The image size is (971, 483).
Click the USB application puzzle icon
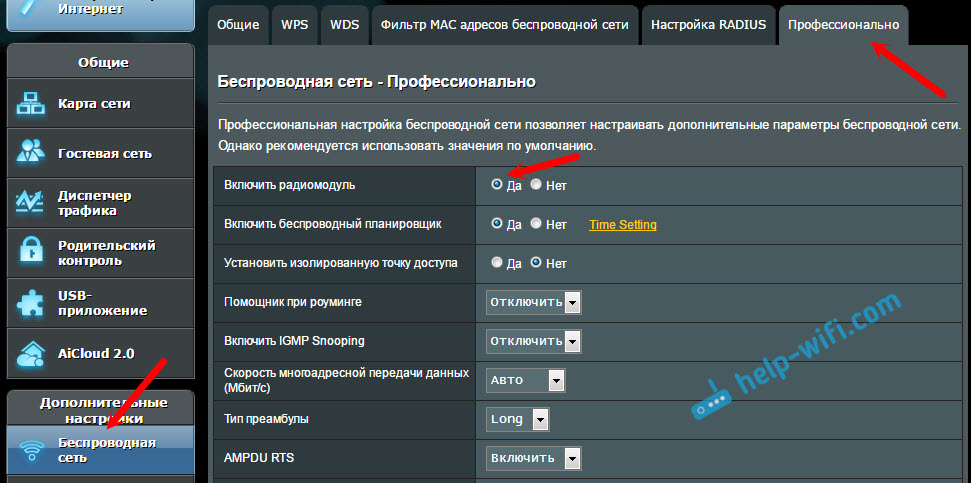[x=31, y=303]
